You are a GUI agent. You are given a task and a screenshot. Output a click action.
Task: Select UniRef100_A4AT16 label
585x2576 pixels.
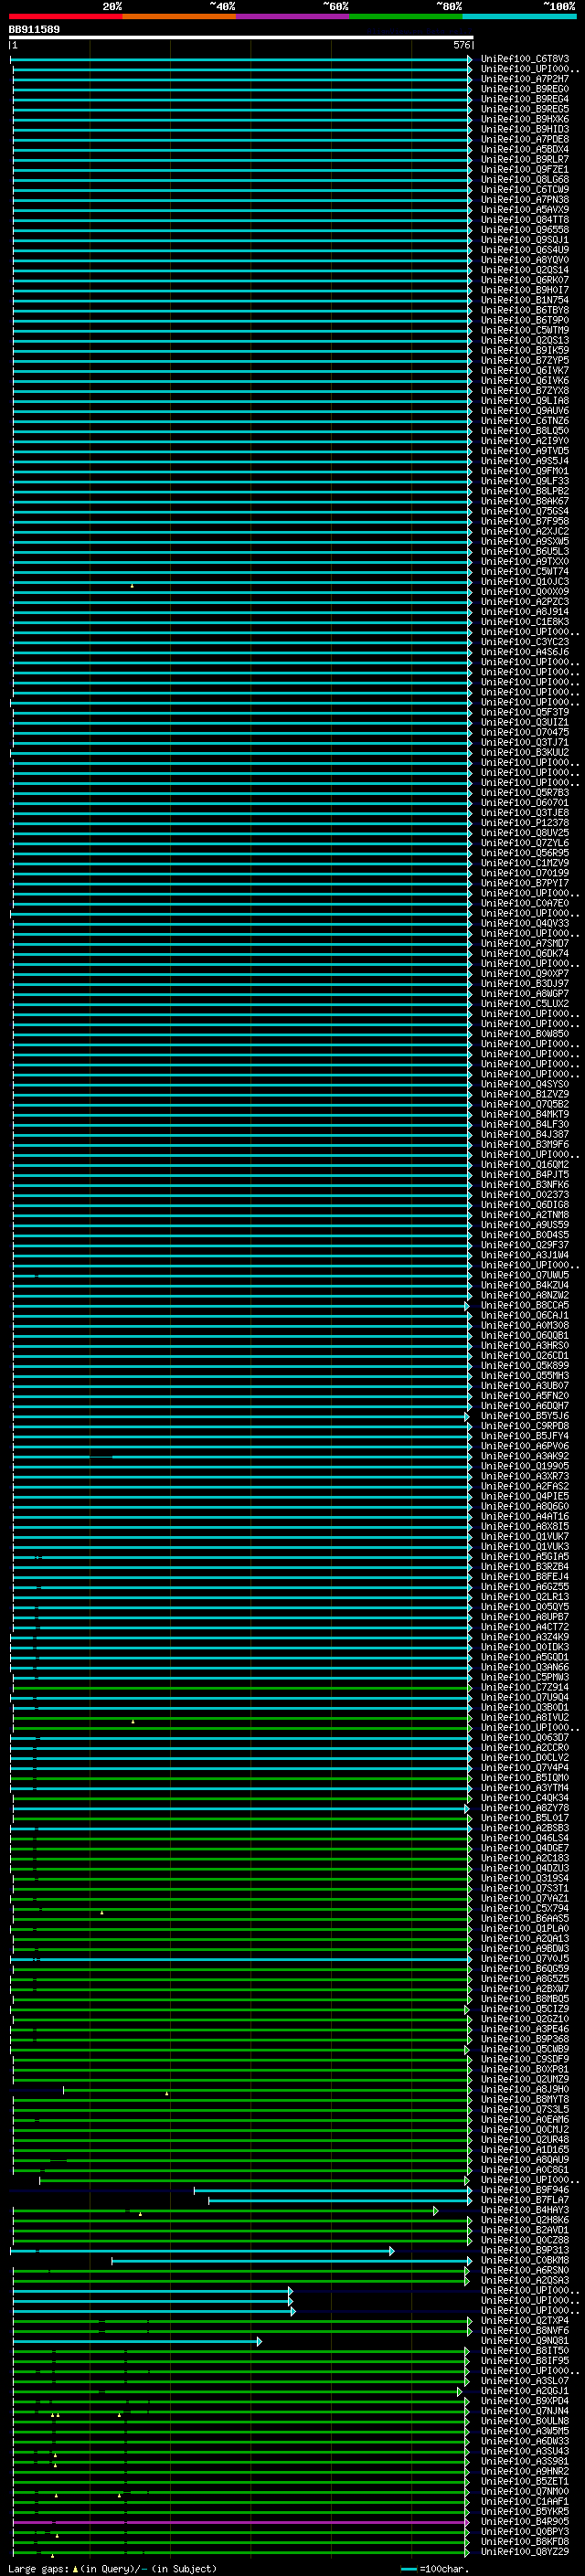525,1516
